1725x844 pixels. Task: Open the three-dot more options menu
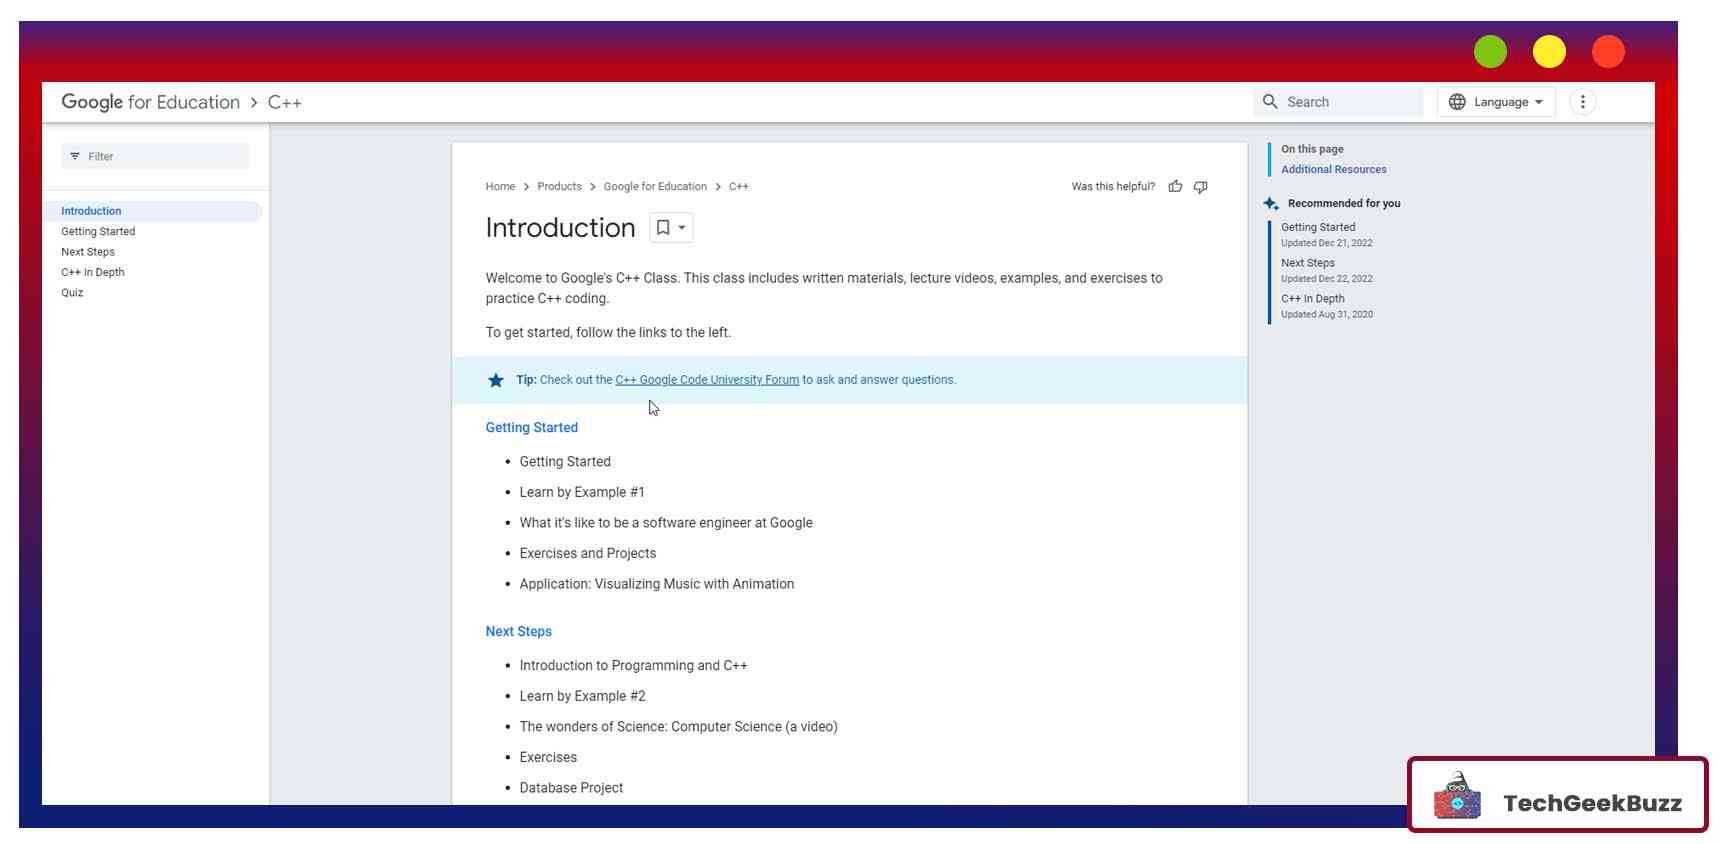pyautogui.click(x=1582, y=102)
